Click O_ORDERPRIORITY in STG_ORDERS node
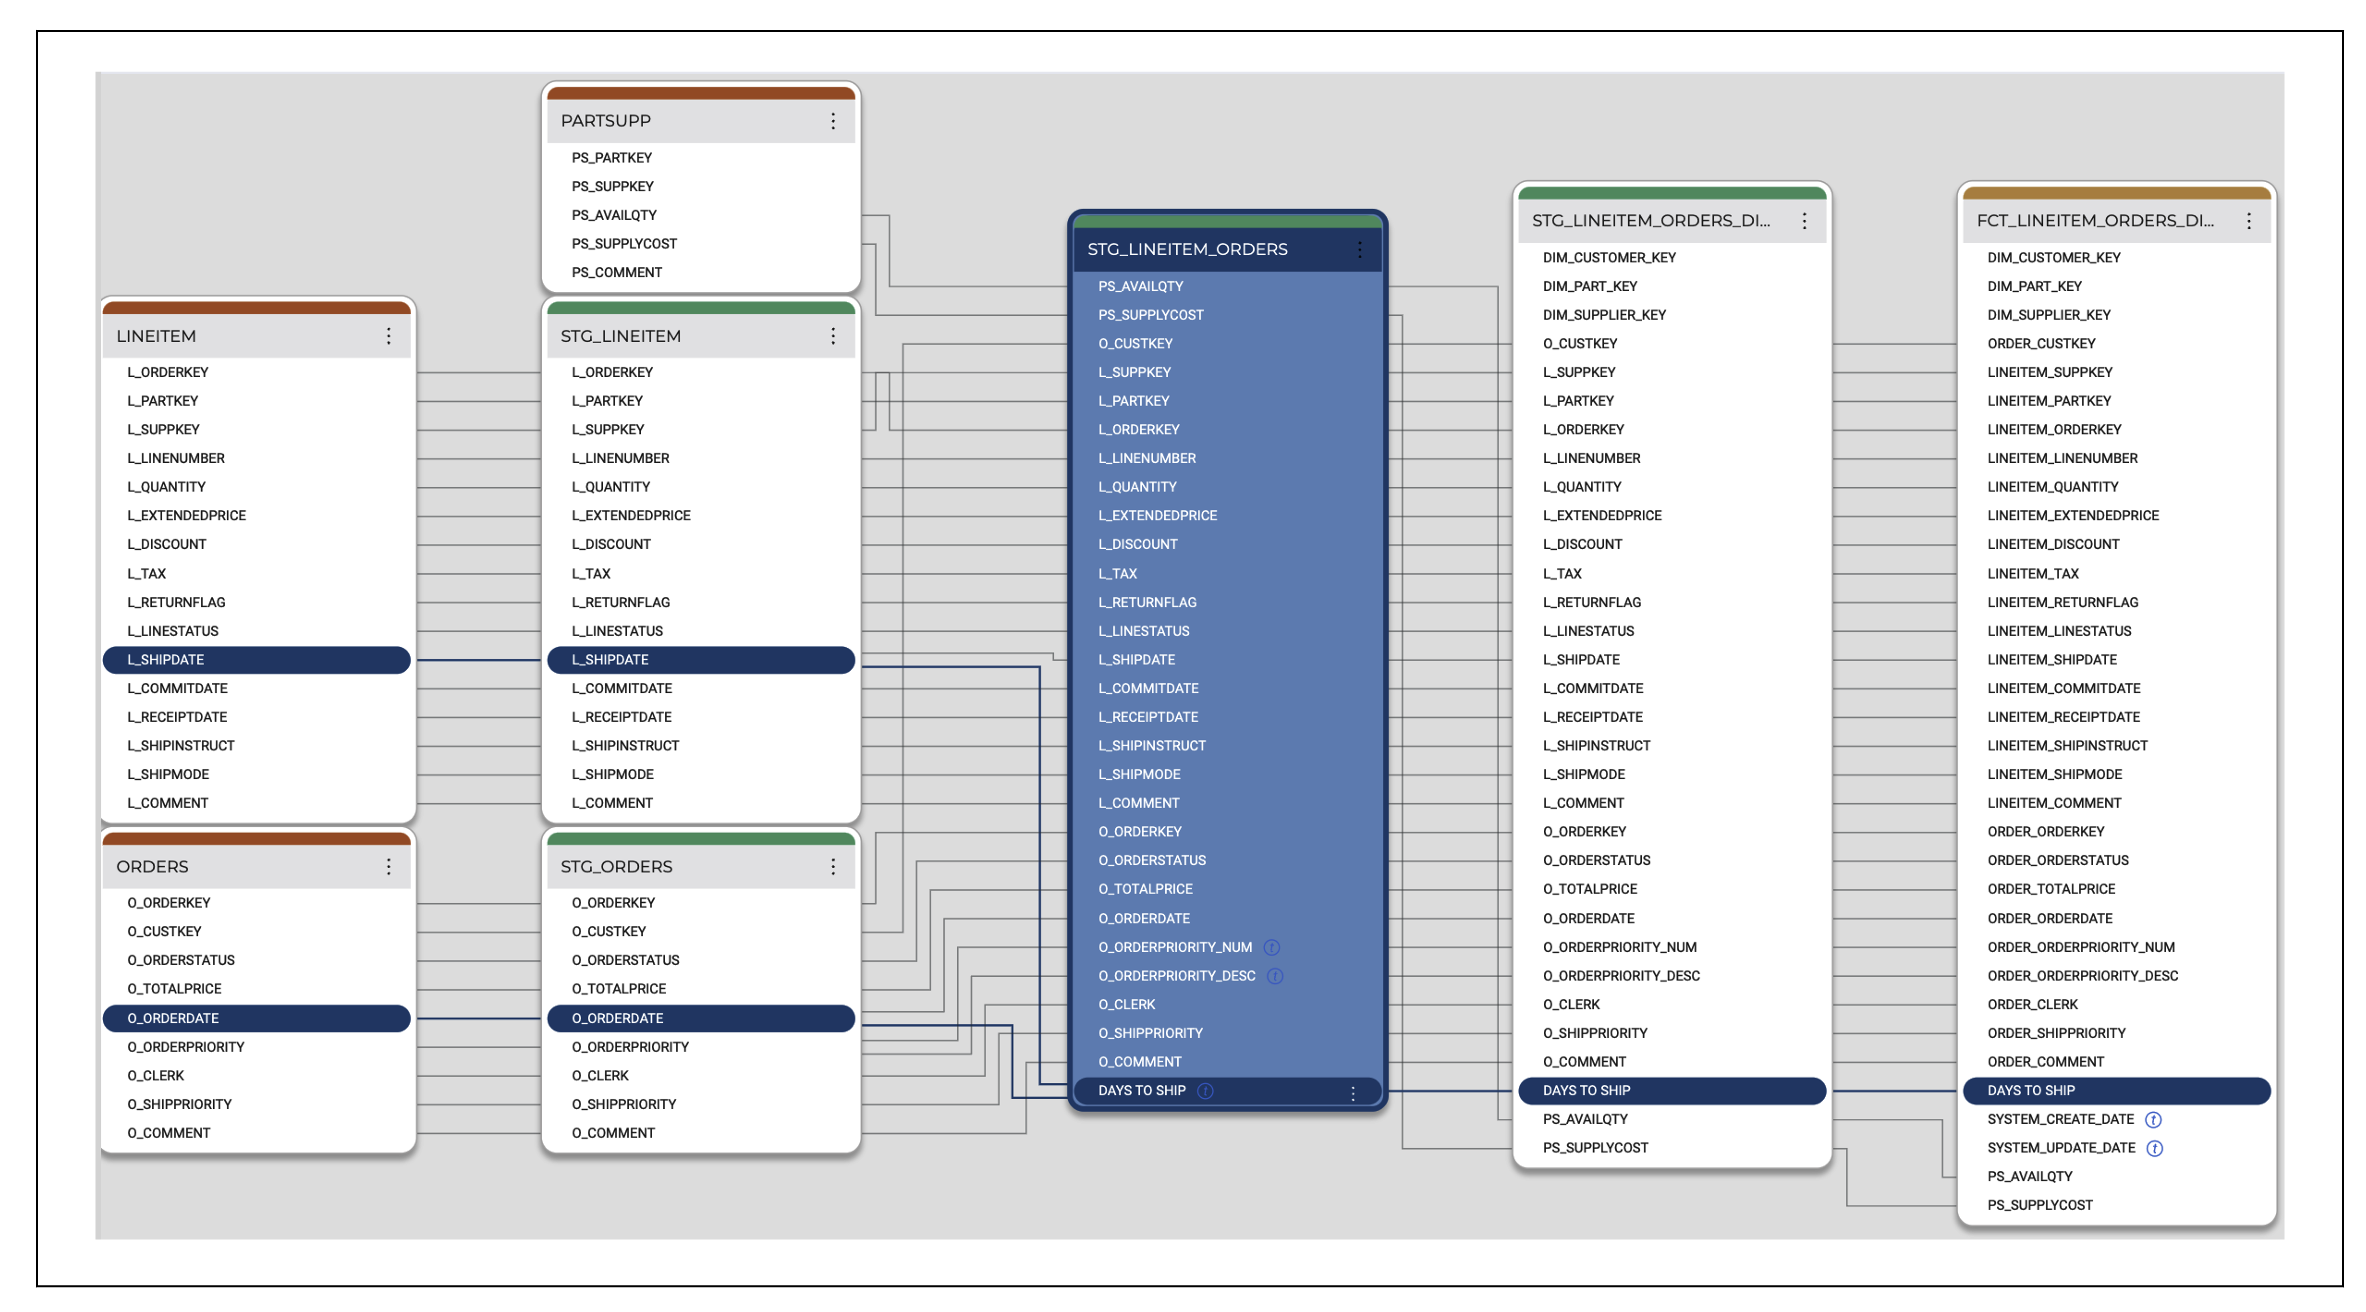The width and height of the screenshot is (2366, 1312). (630, 1048)
